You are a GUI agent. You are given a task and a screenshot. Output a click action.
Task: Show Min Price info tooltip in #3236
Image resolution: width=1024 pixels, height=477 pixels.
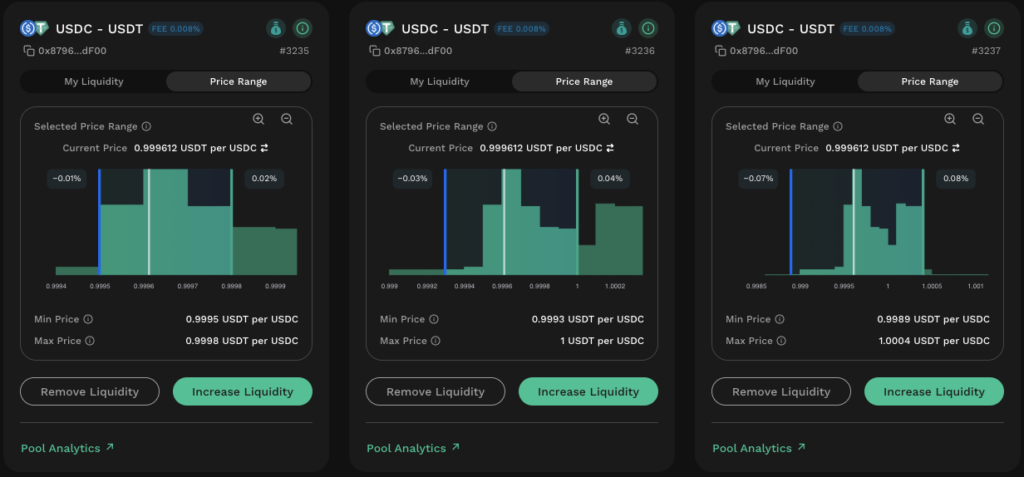click(x=434, y=320)
